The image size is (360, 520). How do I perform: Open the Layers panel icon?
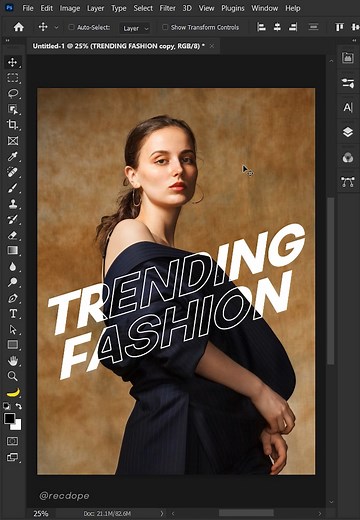pos(348,132)
